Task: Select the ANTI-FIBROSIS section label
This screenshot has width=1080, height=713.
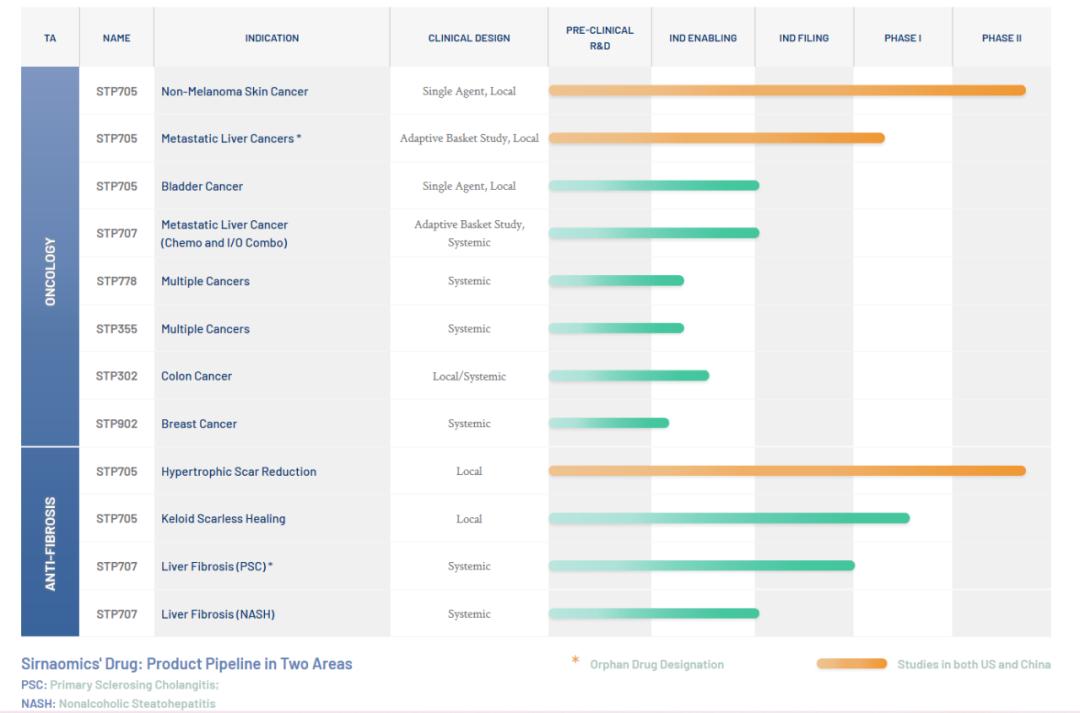Action: [50, 543]
